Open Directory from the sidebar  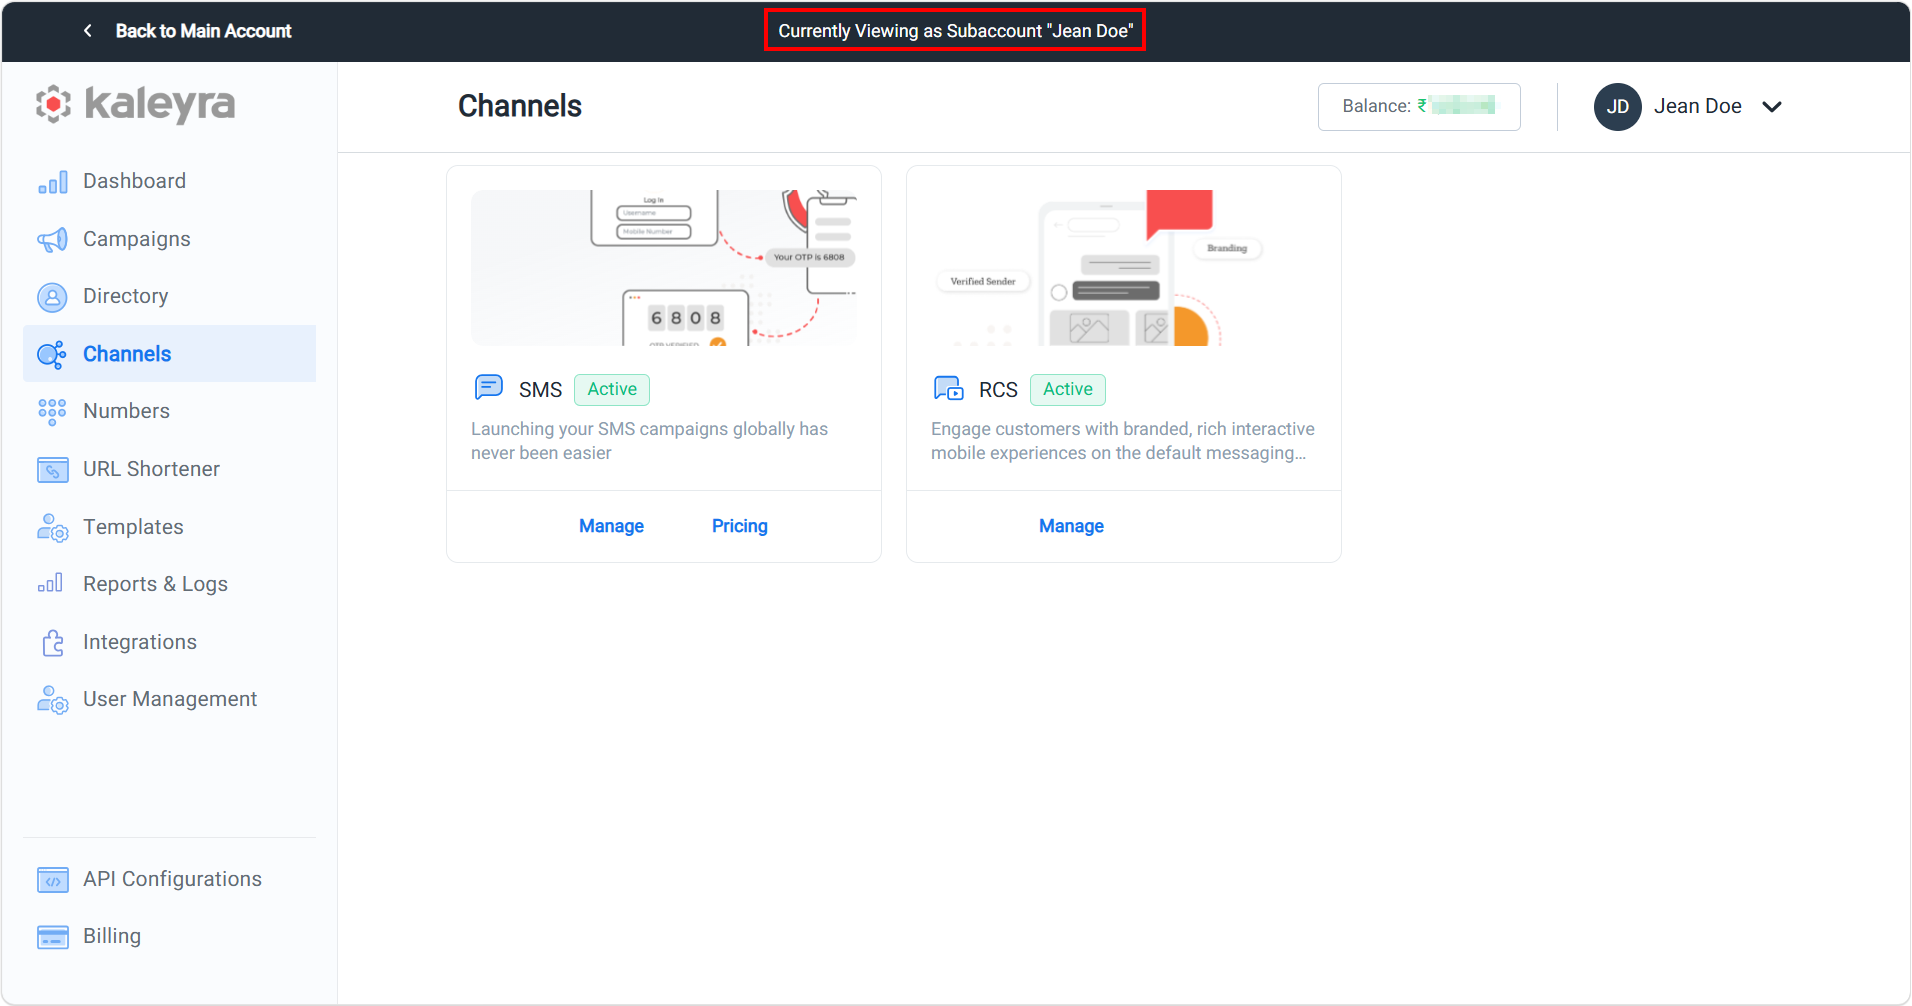pyautogui.click(x=125, y=296)
